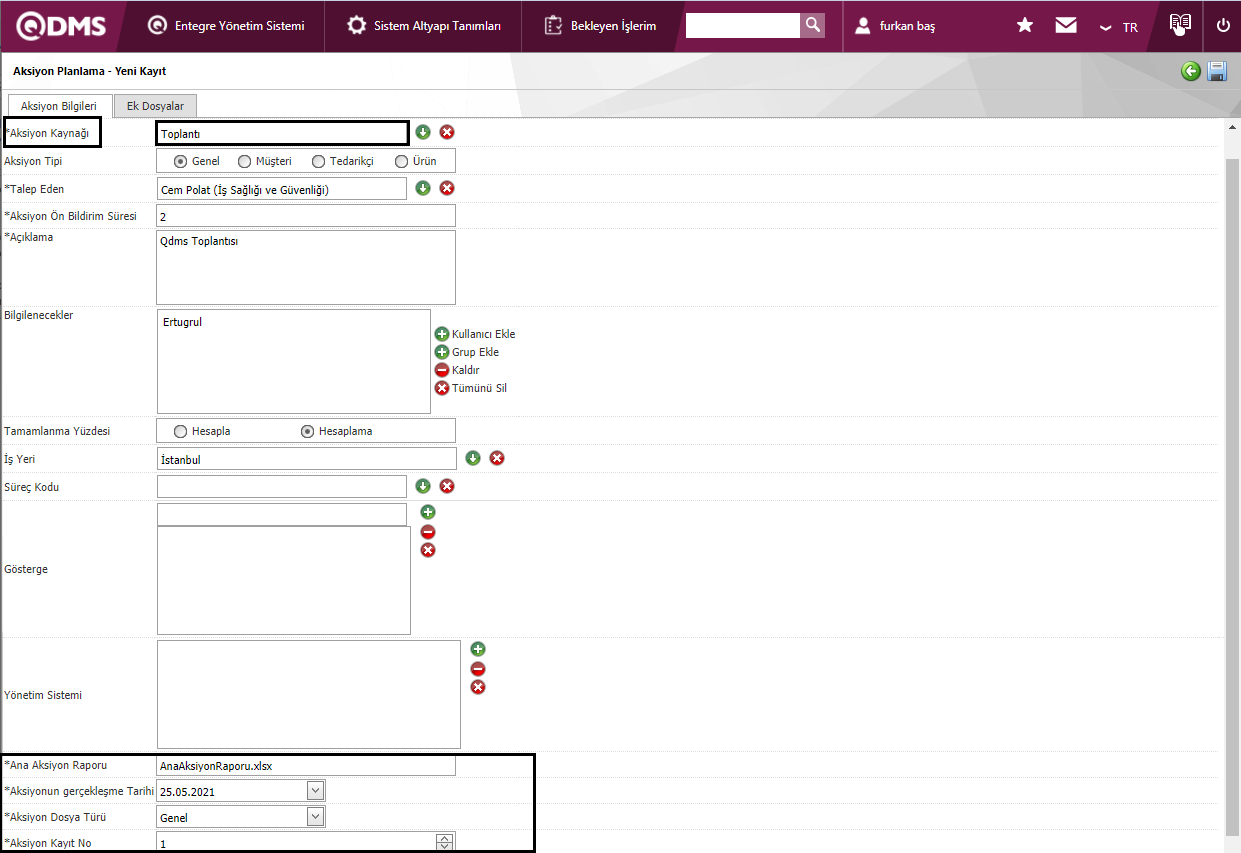
Task: Click Kaldır to remove the selected recipient
Action: point(457,370)
